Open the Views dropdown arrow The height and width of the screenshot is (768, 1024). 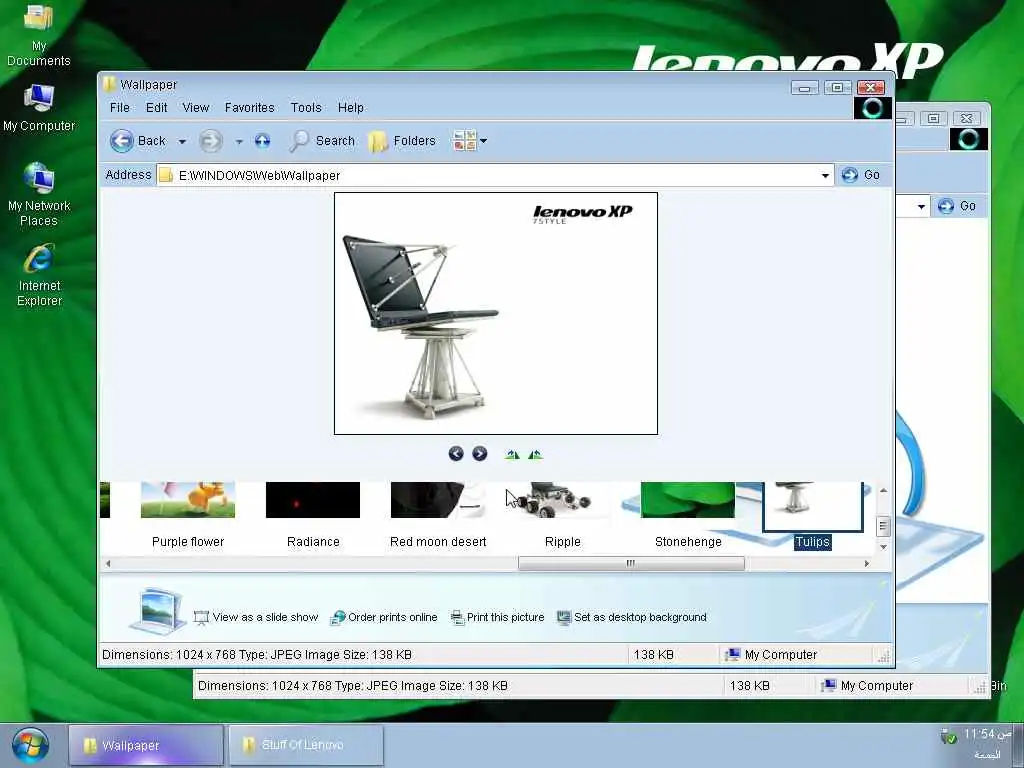click(x=483, y=140)
